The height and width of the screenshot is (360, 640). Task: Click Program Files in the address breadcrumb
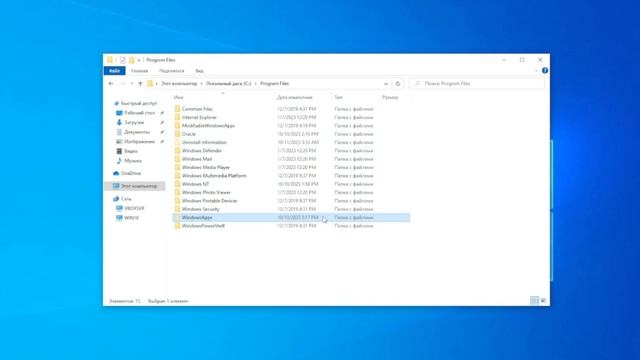point(274,84)
